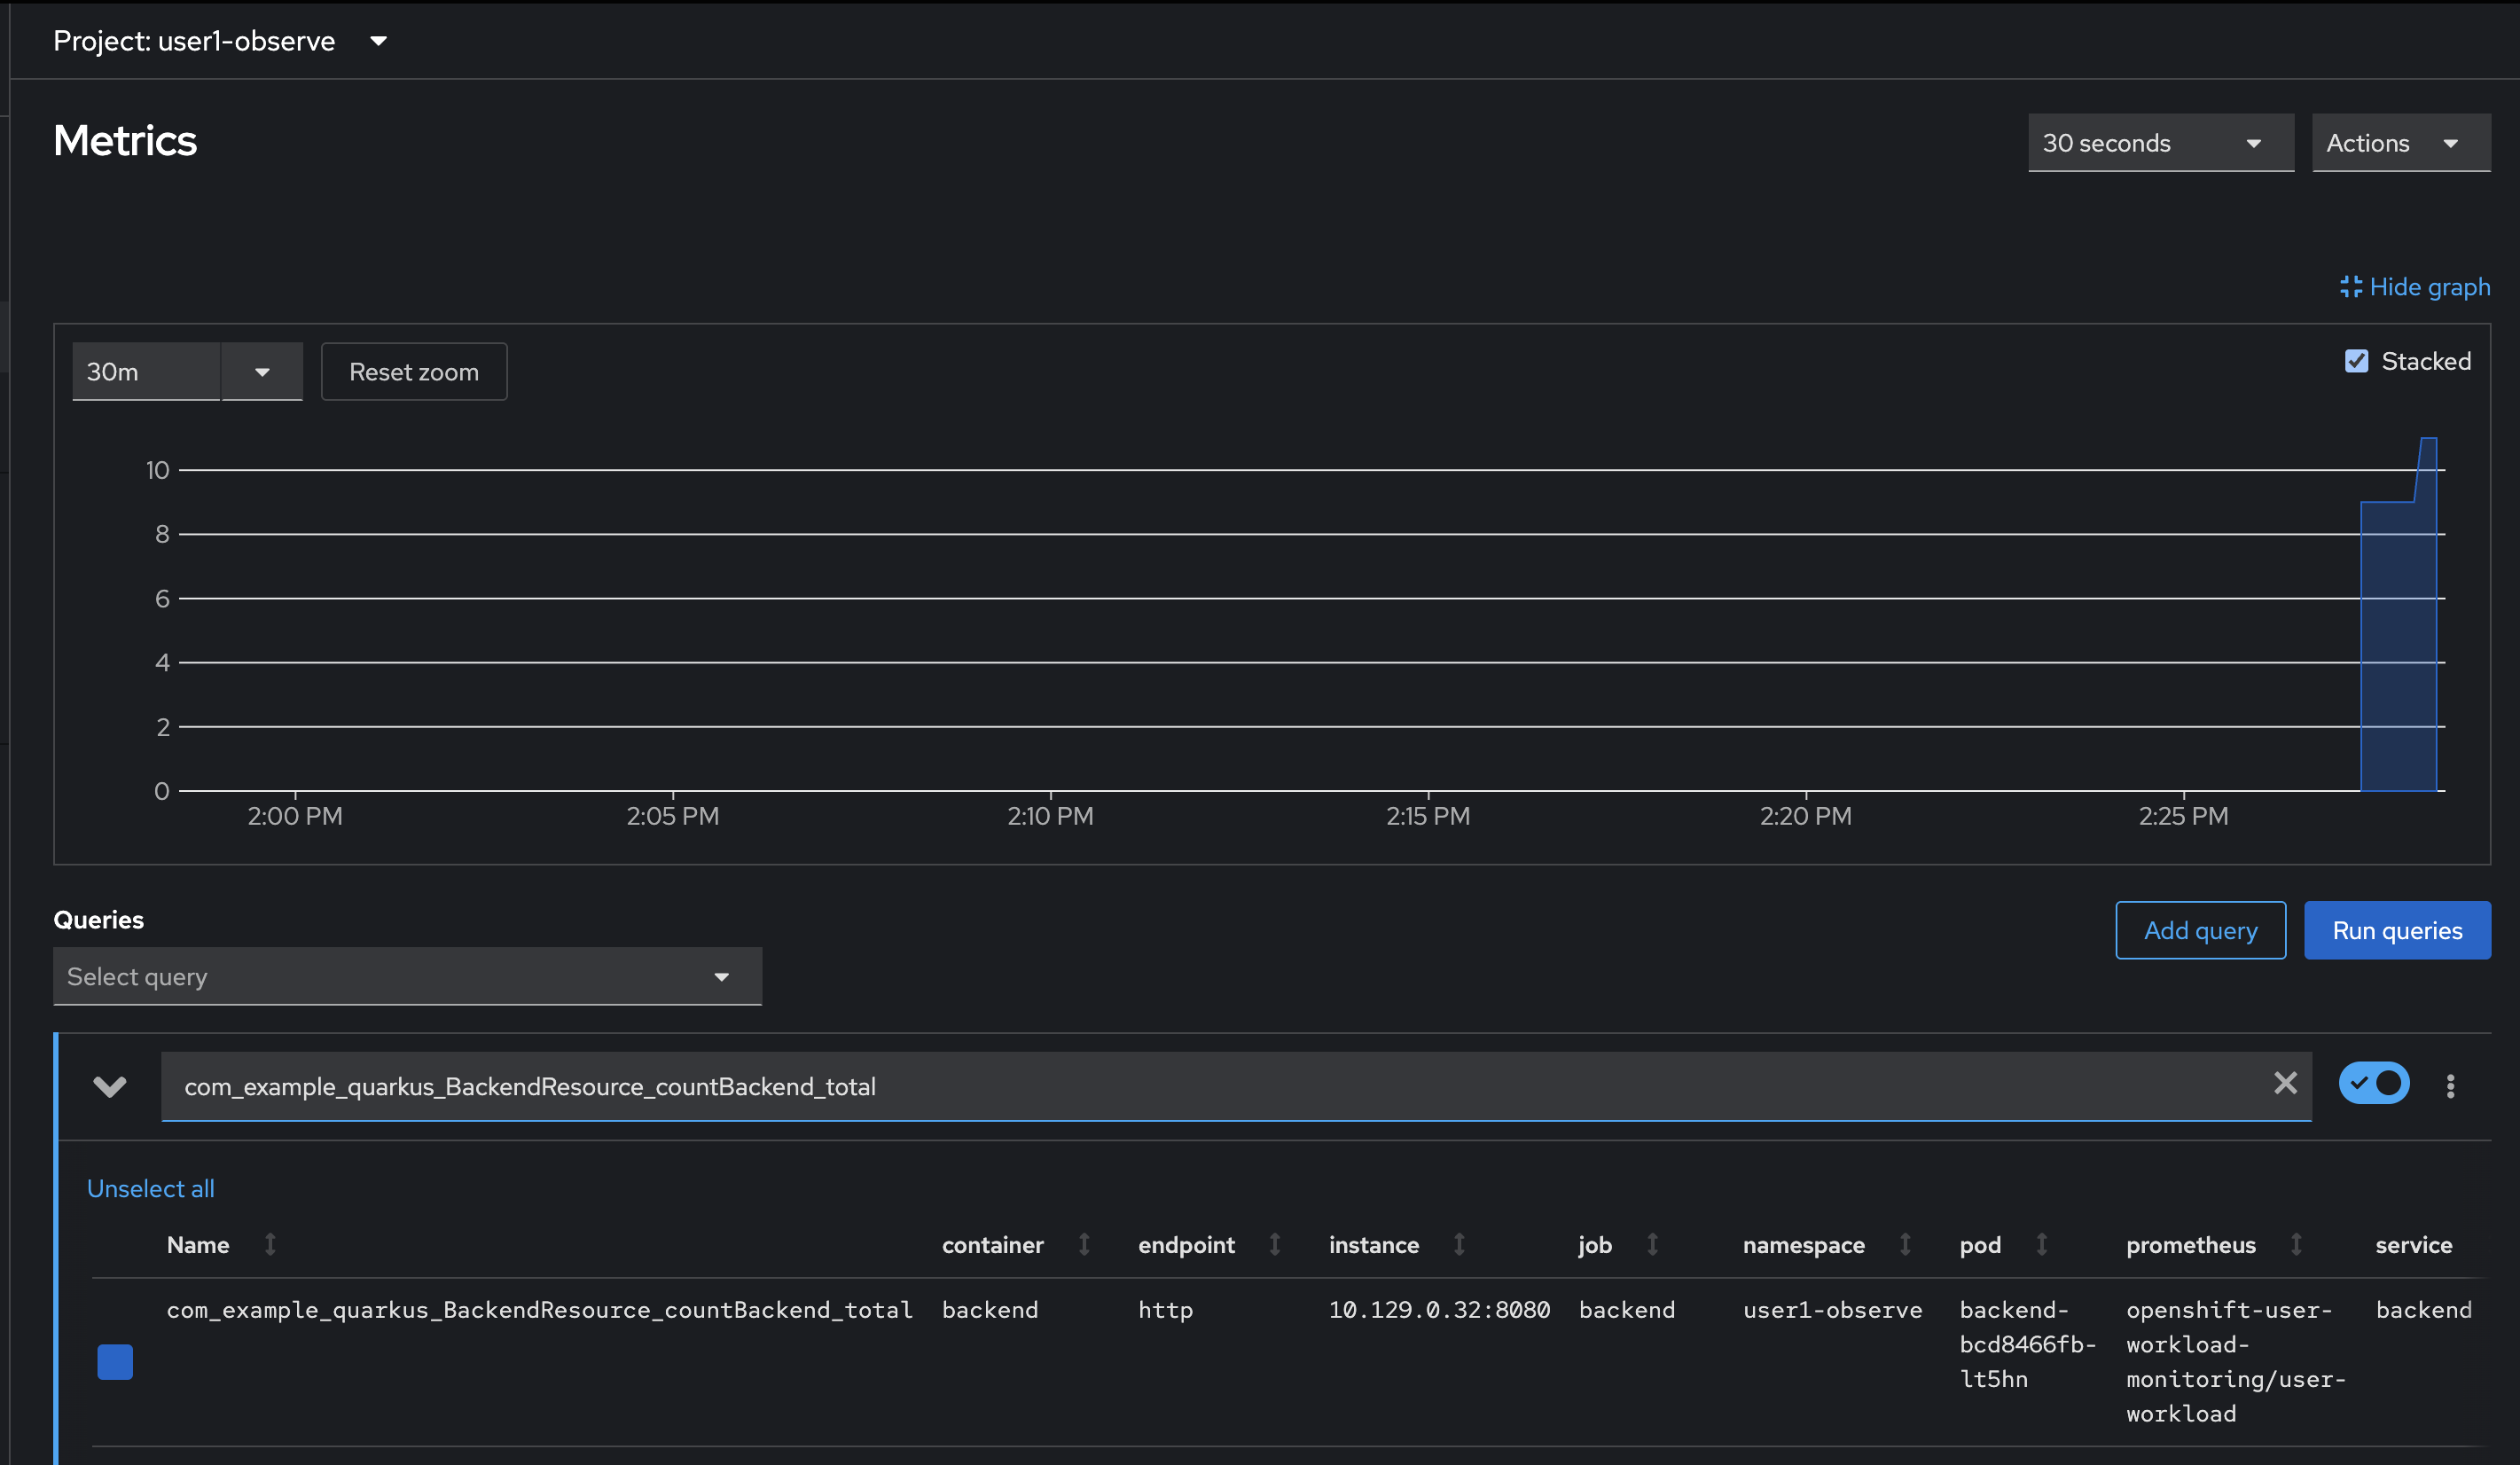2520x1465 pixels.
Task: Sort the table by prometheus column
Action: pyautogui.click(x=2214, y=1245)
